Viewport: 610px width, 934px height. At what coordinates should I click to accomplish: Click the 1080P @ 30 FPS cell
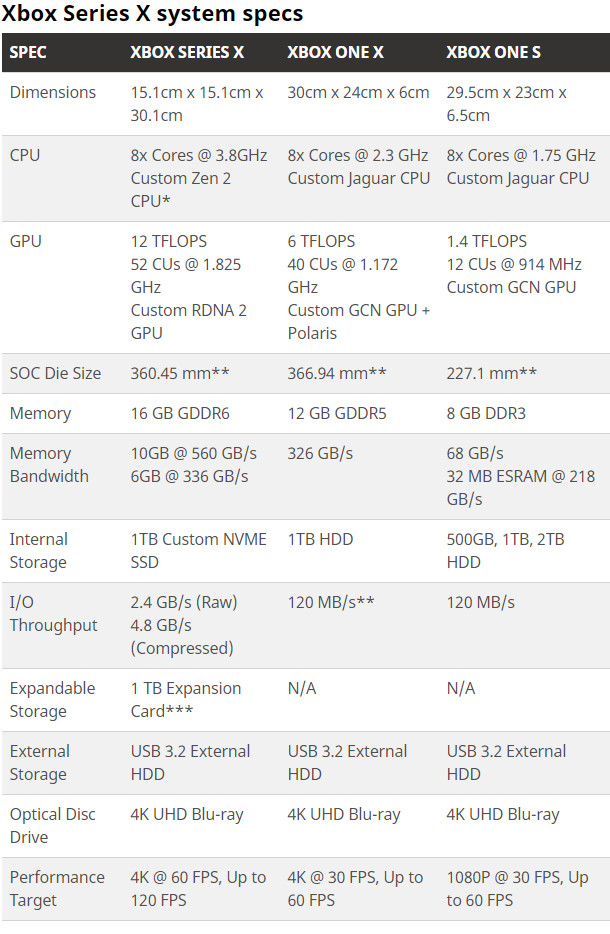pos(517,889)
